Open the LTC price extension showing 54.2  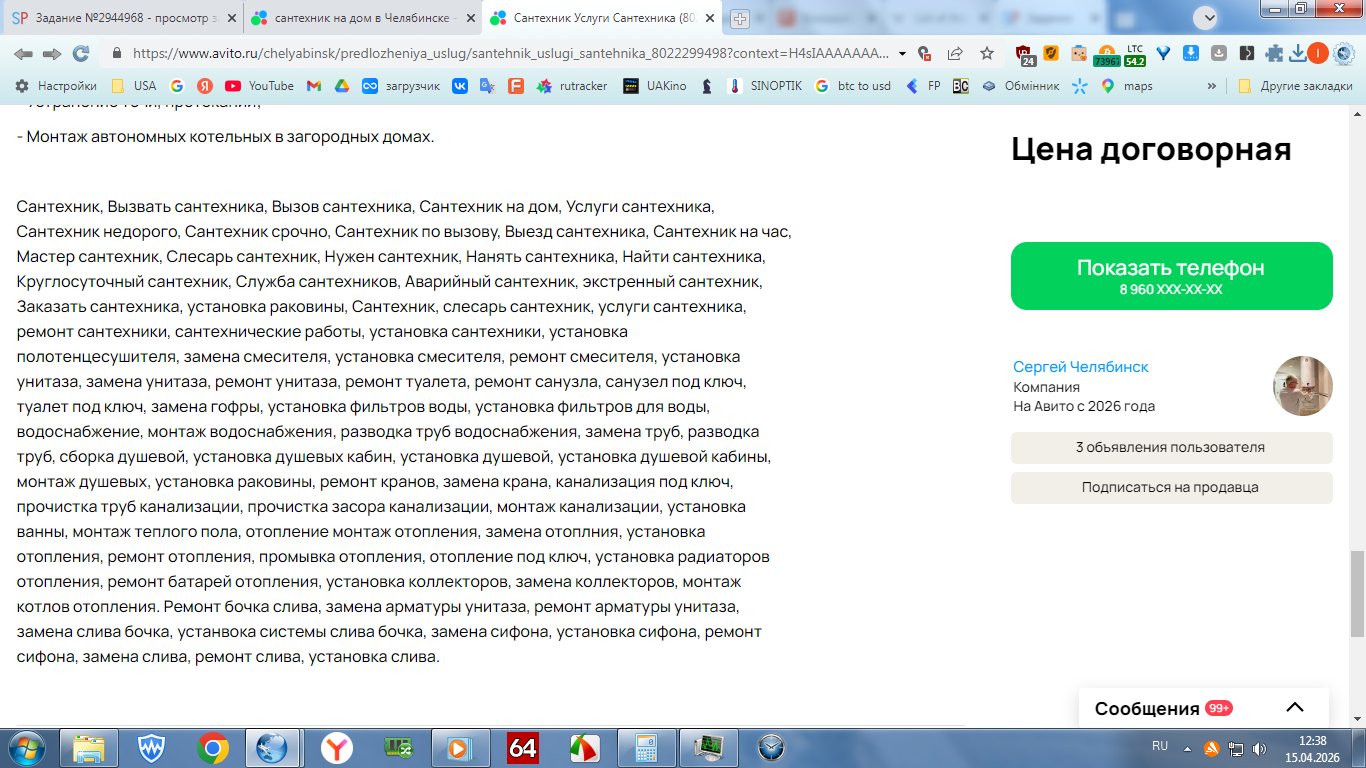(x=1134, y=54)
